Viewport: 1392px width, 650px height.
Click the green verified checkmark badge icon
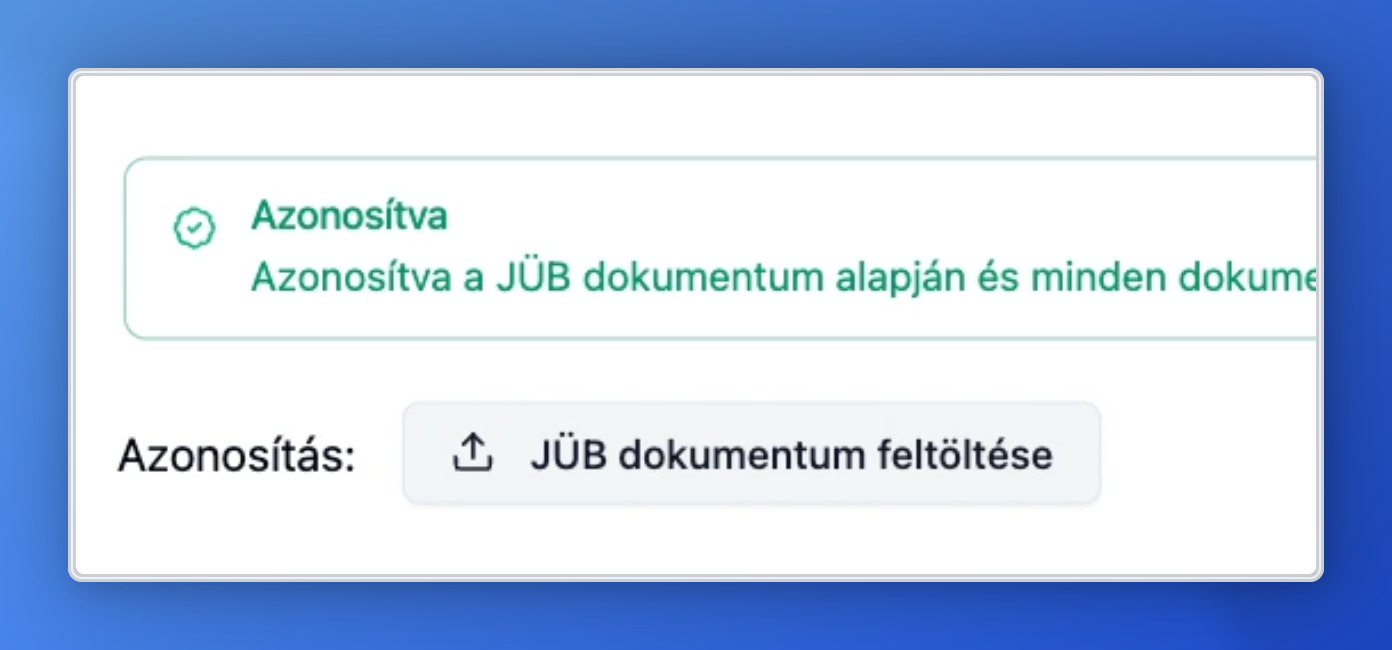(194, 229)
